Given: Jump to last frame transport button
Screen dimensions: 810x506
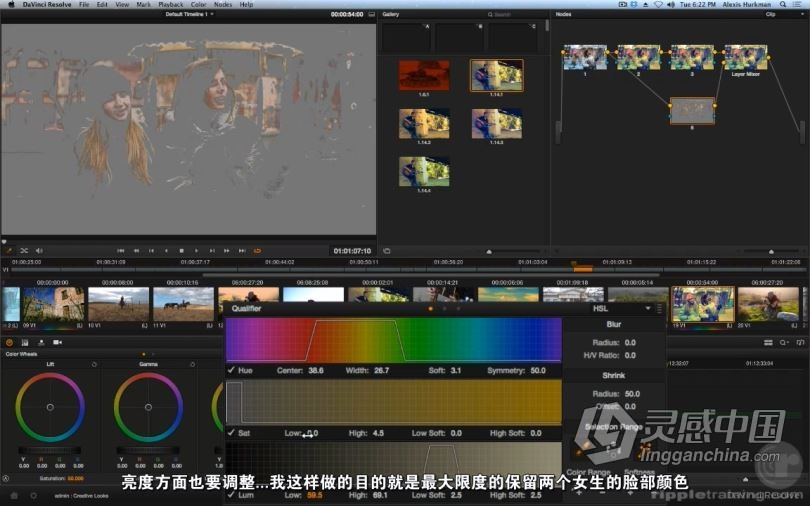Looking at the screenshot, I should [242, 250].
